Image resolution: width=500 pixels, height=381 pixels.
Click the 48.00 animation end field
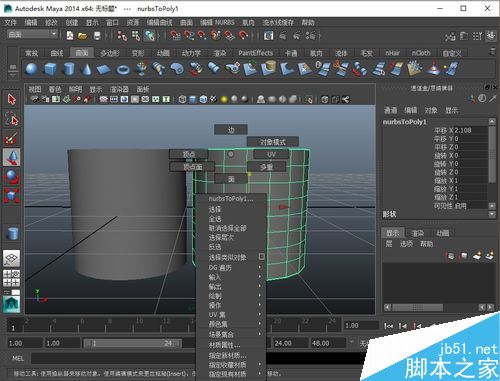[327, 343]
